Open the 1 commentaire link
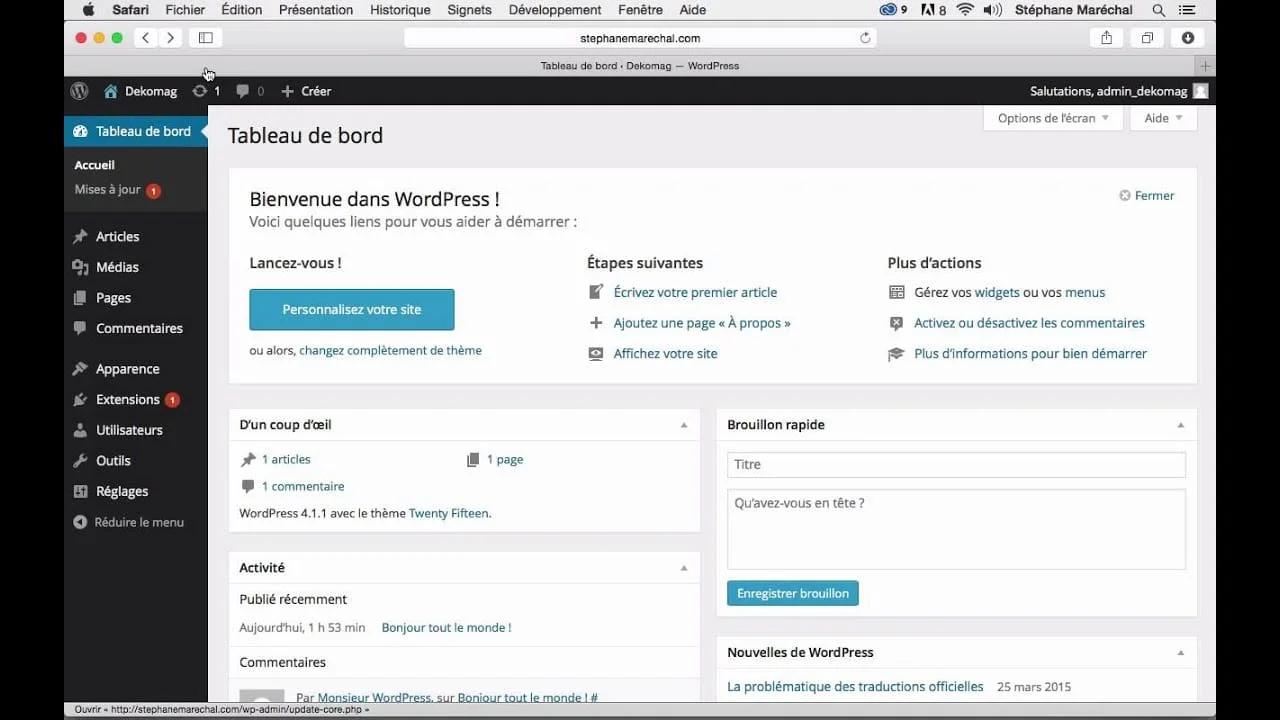Viewport: 1280px width, 720px height. pyautogui.click(x=303, y=487)
